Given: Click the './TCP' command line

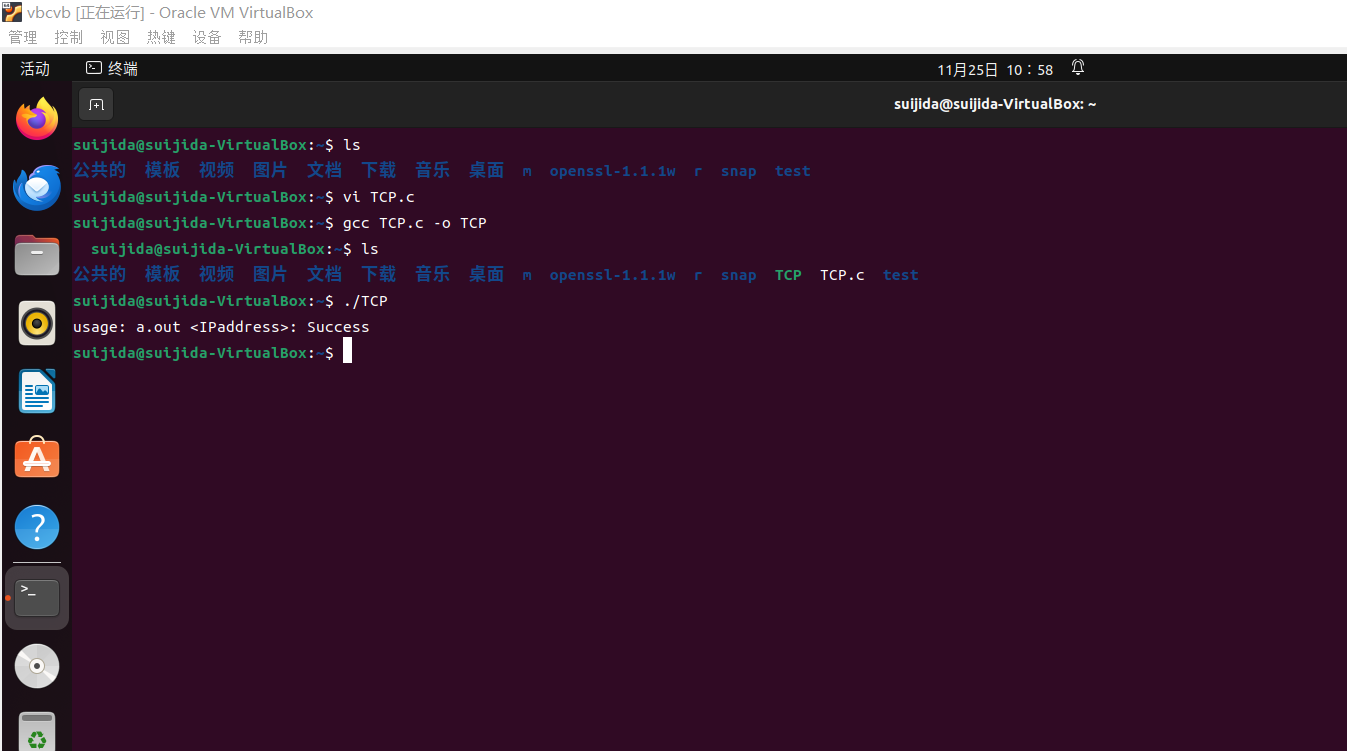Looking at the screenshot, I should point(365,301).
